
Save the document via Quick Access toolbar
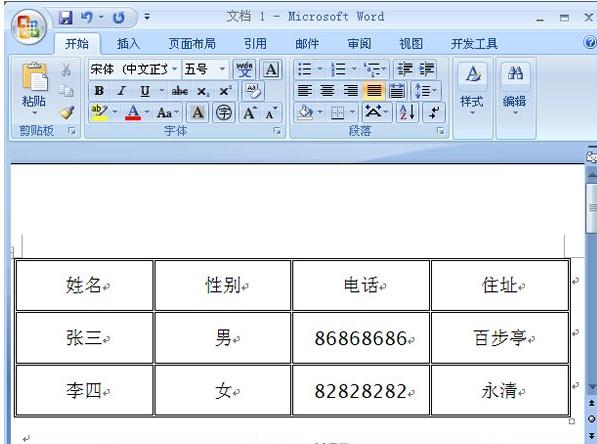coord(65,18)
